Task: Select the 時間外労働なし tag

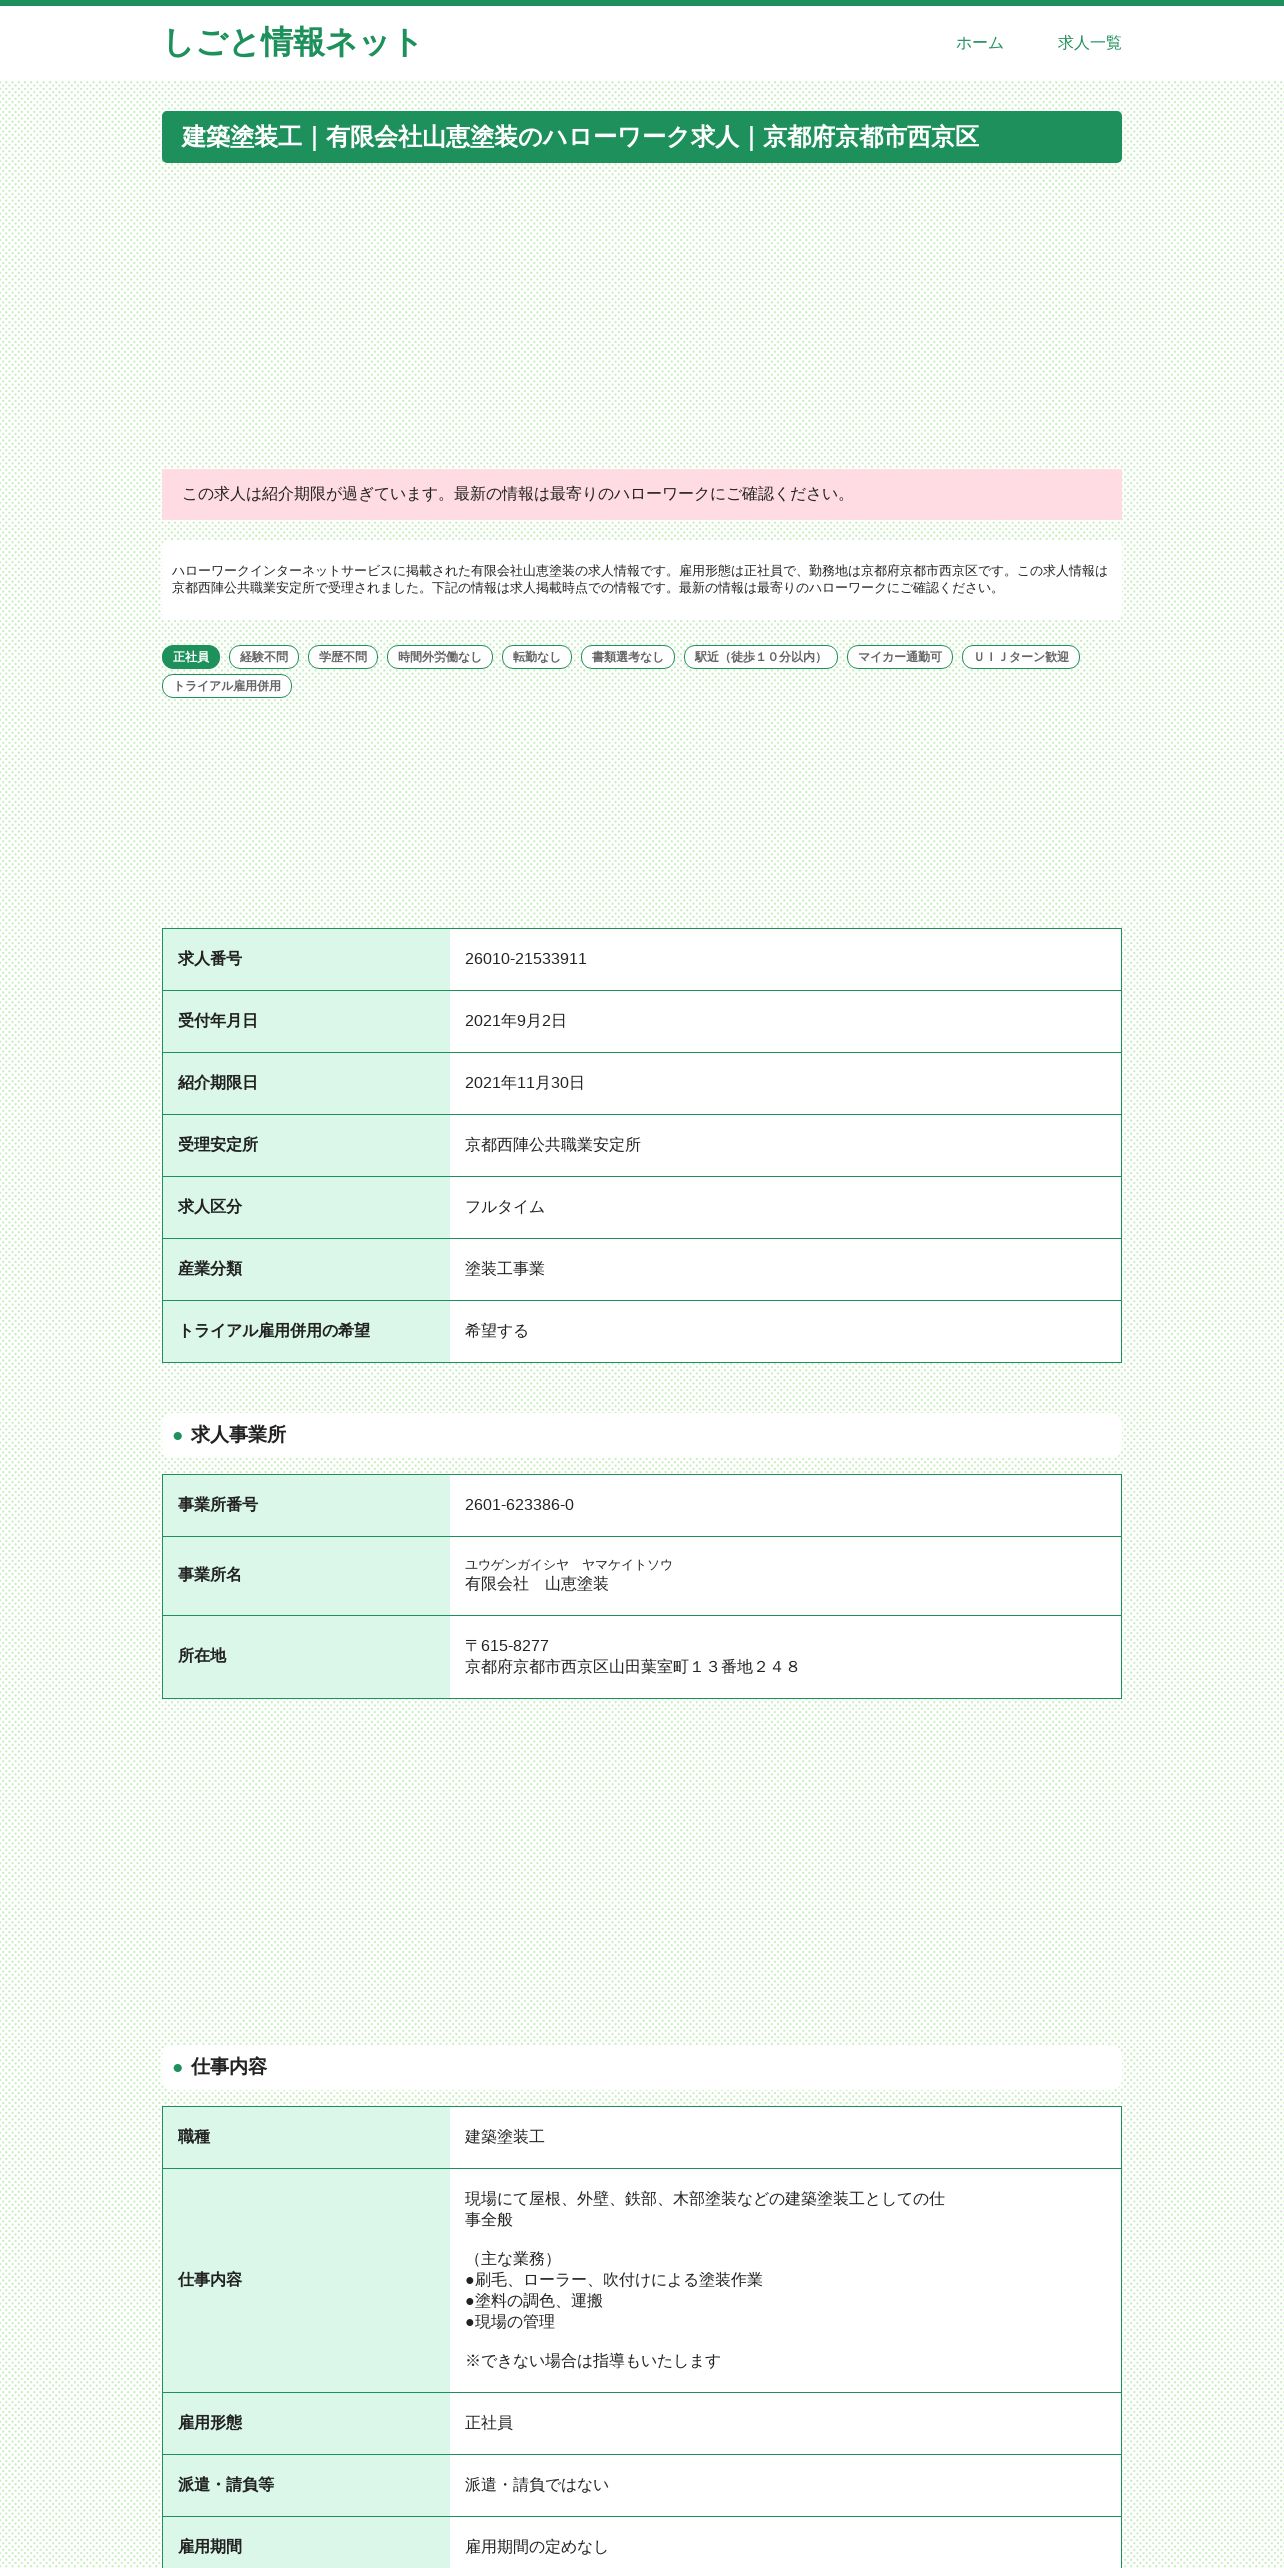Action: [x=440, y=657]
